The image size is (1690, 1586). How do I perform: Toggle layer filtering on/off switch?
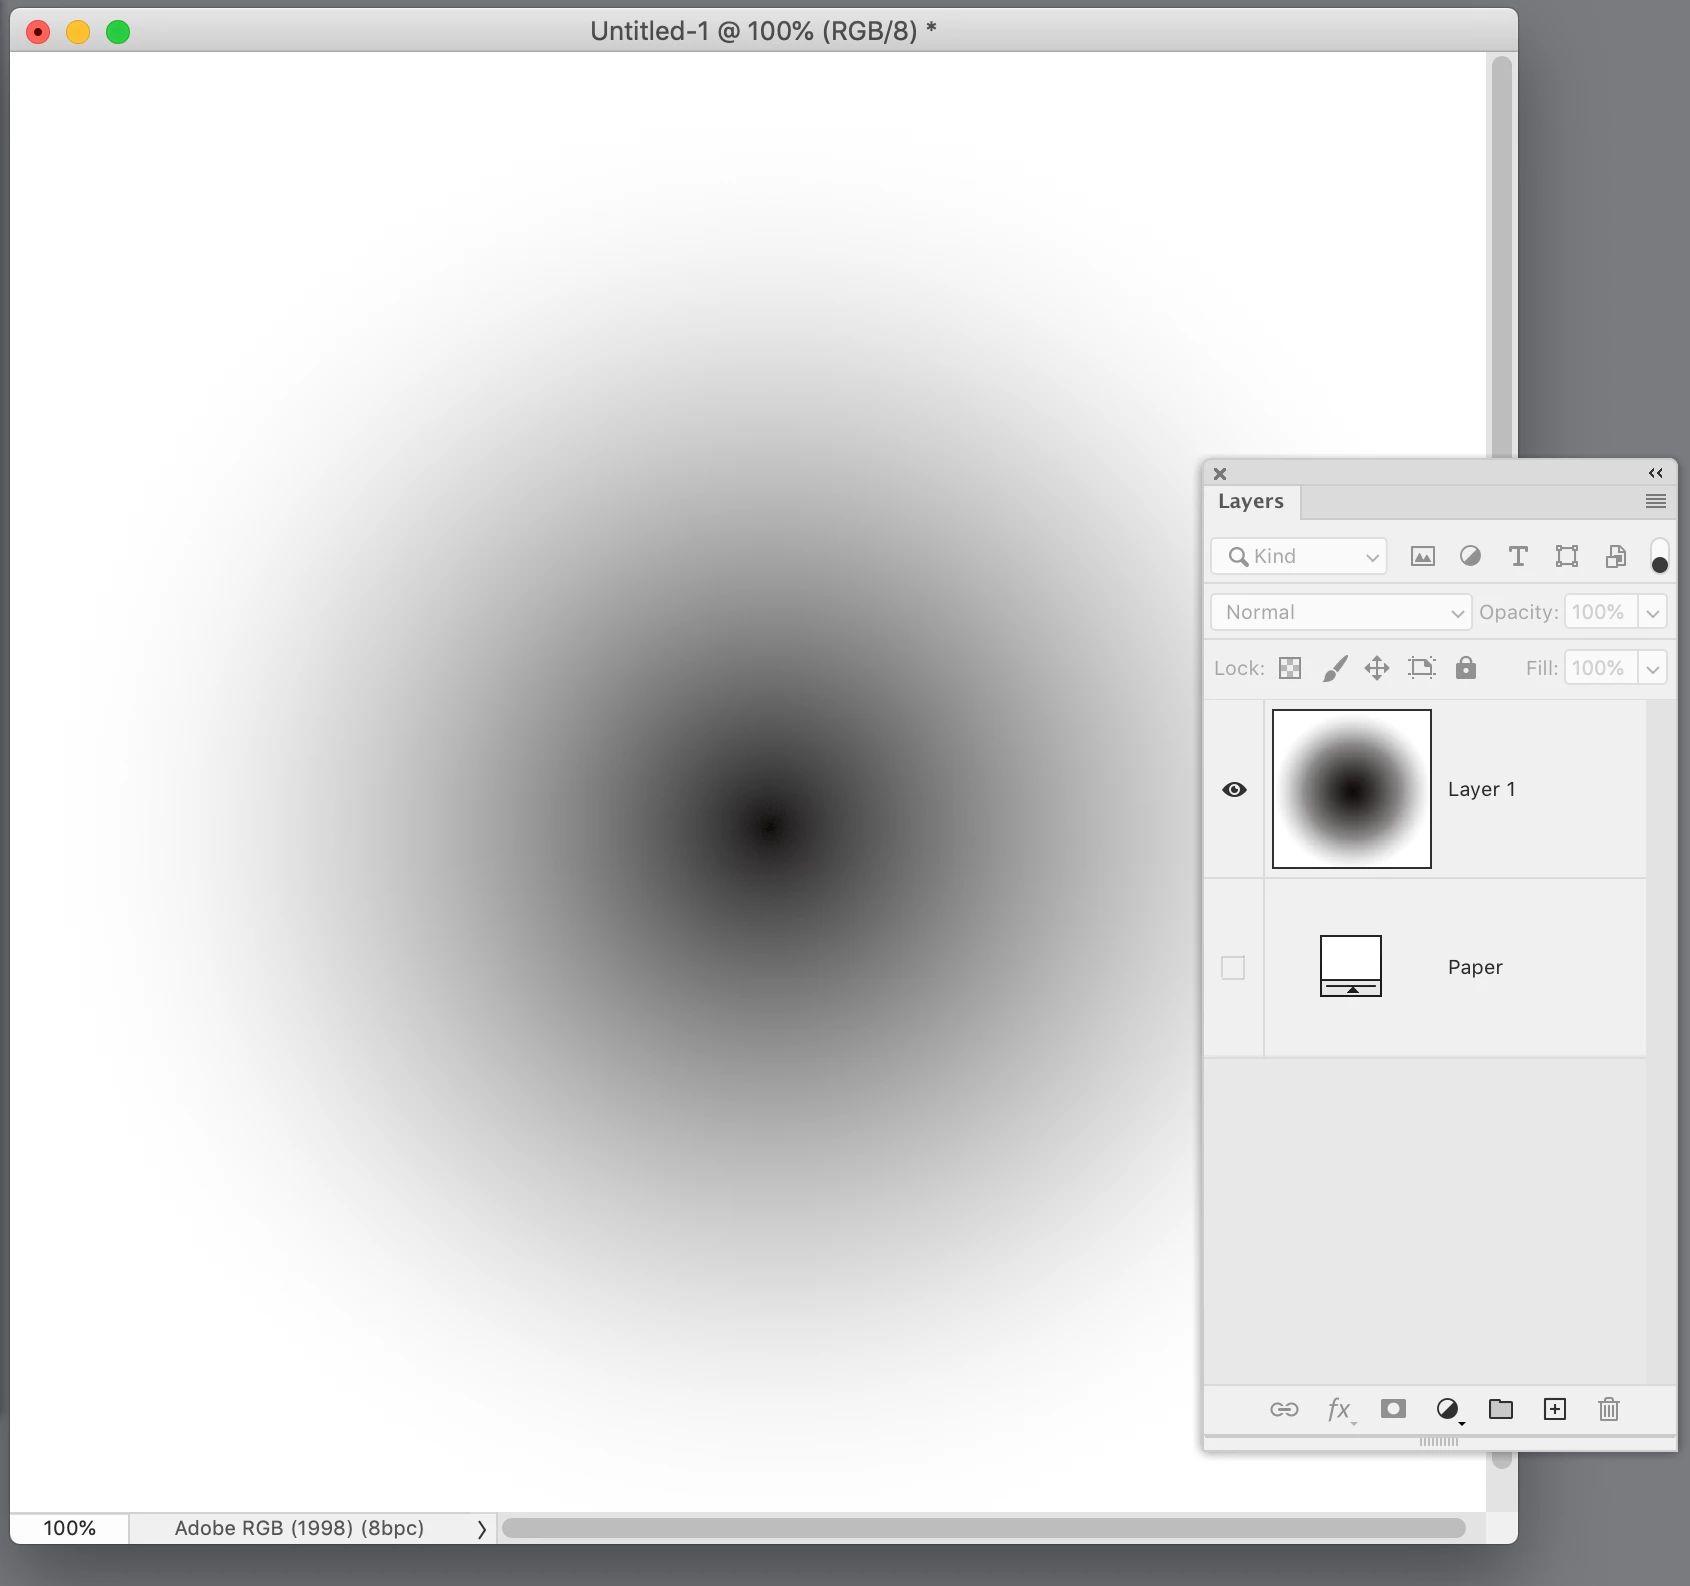pos(1659,556)
